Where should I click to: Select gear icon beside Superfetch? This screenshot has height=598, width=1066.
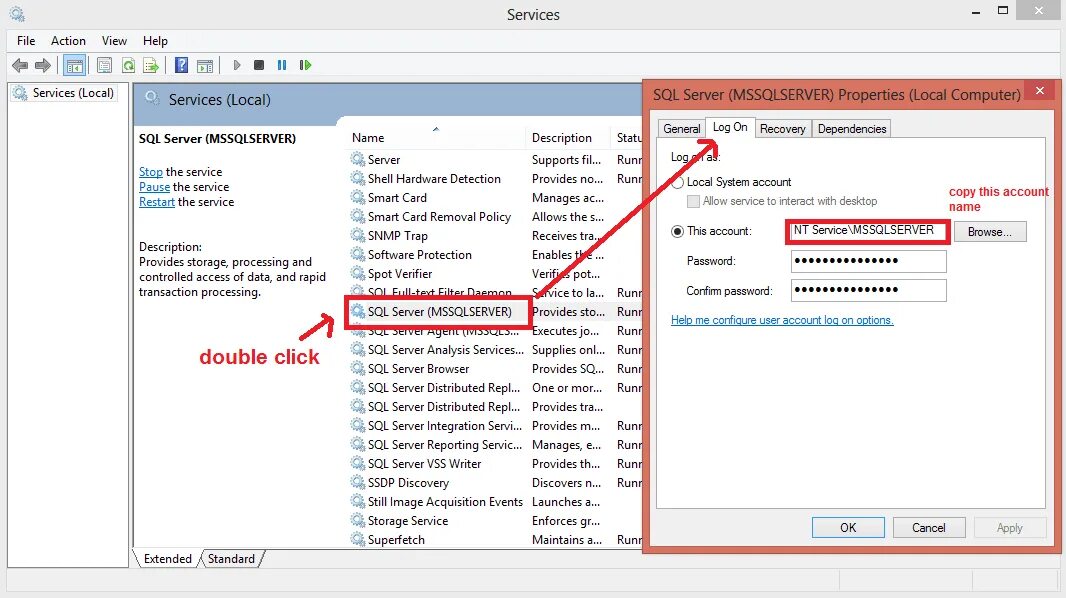tap(358, 540)
